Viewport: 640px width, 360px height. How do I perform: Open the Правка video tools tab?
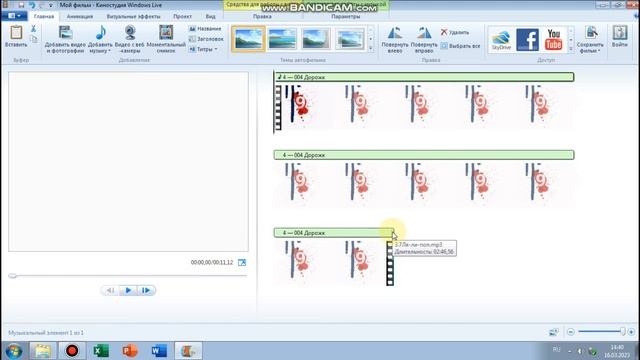[x=262, y=17]
